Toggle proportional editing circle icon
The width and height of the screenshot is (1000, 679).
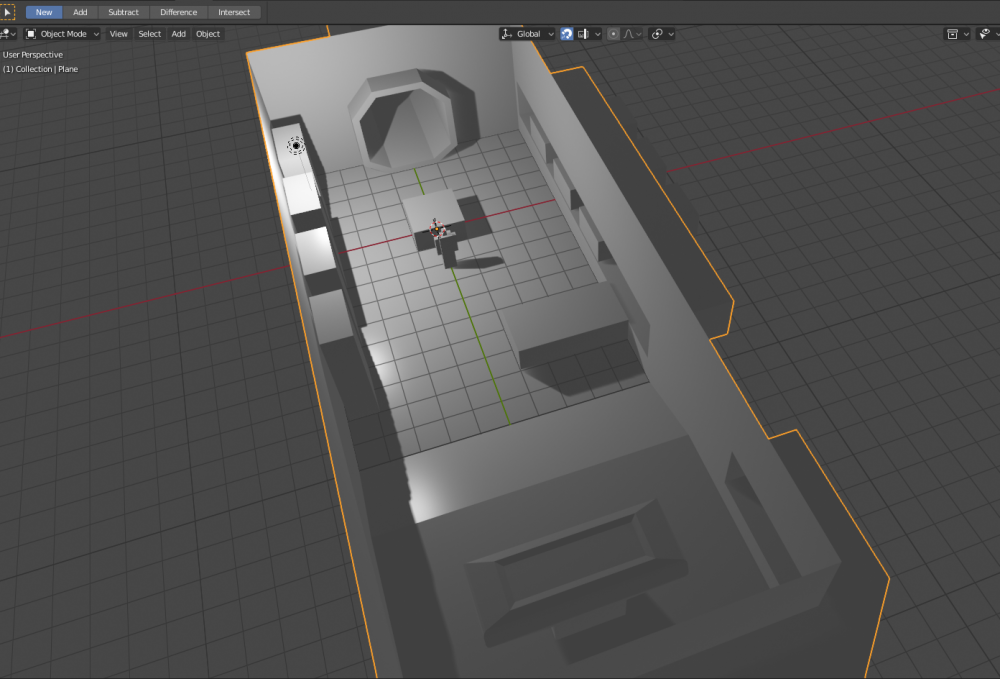[x=613, y=34]
